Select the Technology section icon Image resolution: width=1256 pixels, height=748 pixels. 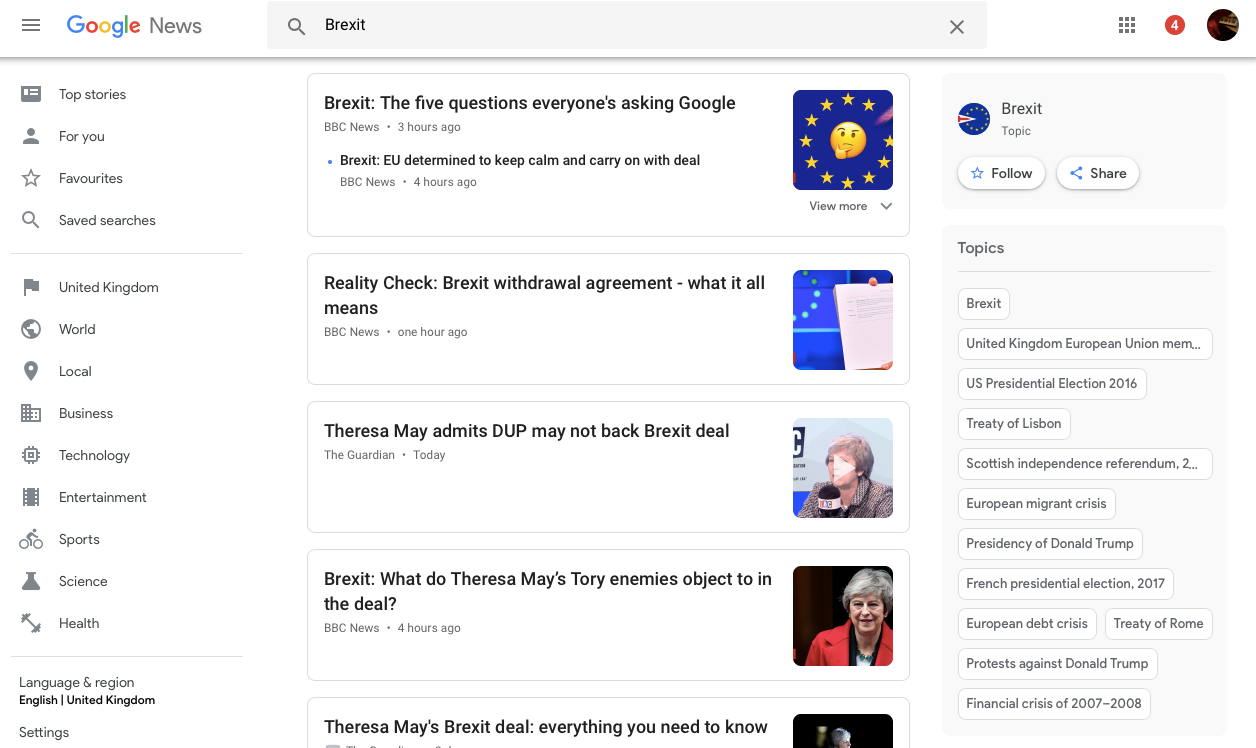(29, 455)
